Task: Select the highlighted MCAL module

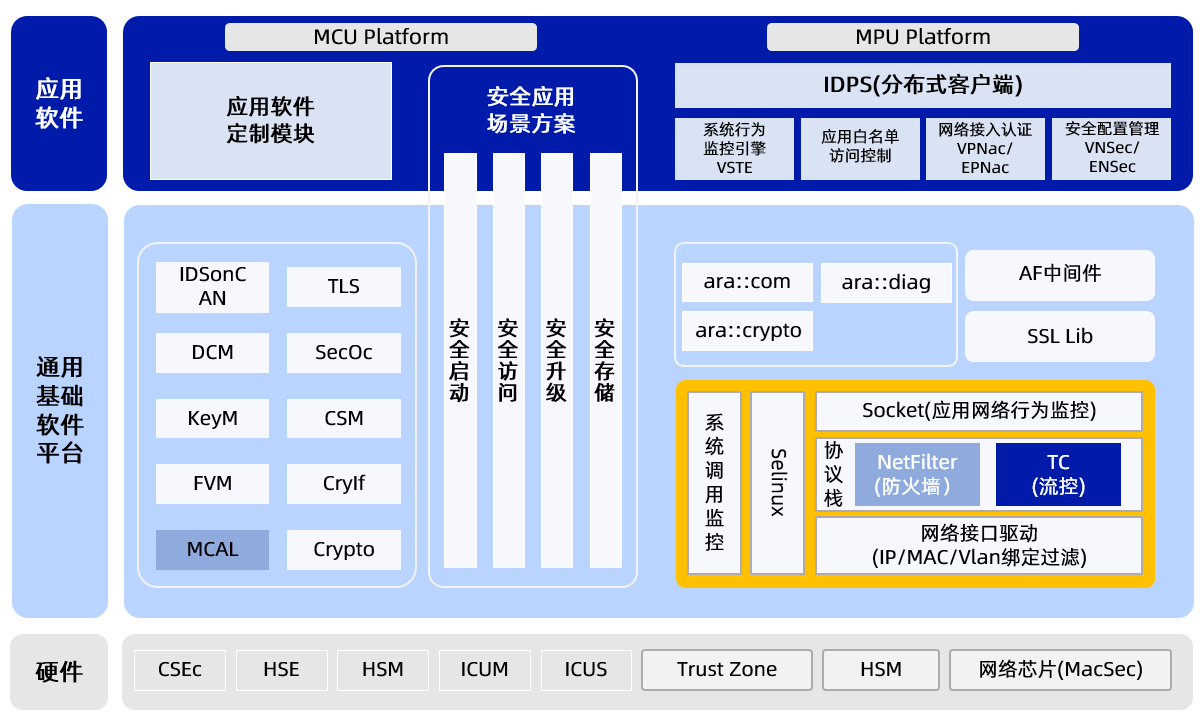Action: [x=212, y=549]
